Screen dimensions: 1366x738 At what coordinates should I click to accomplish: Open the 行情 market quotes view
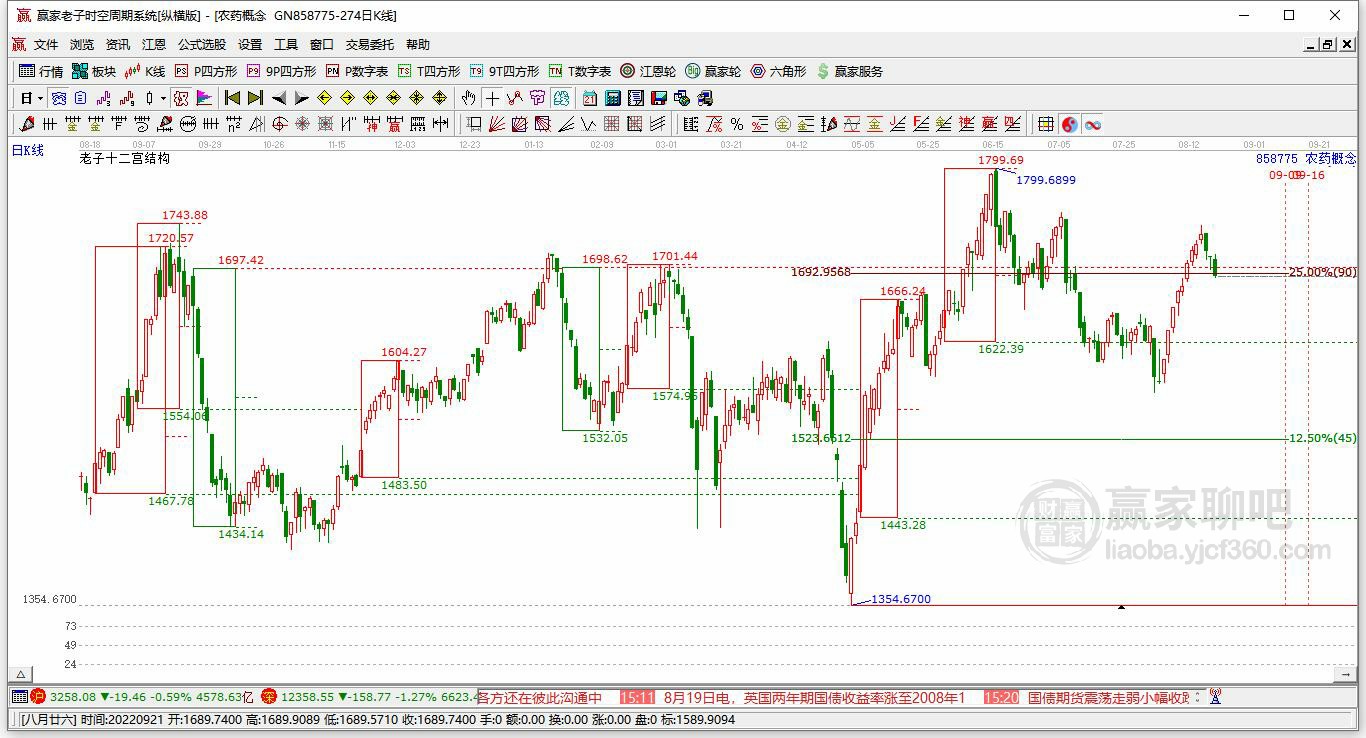(x=41, y=71)
